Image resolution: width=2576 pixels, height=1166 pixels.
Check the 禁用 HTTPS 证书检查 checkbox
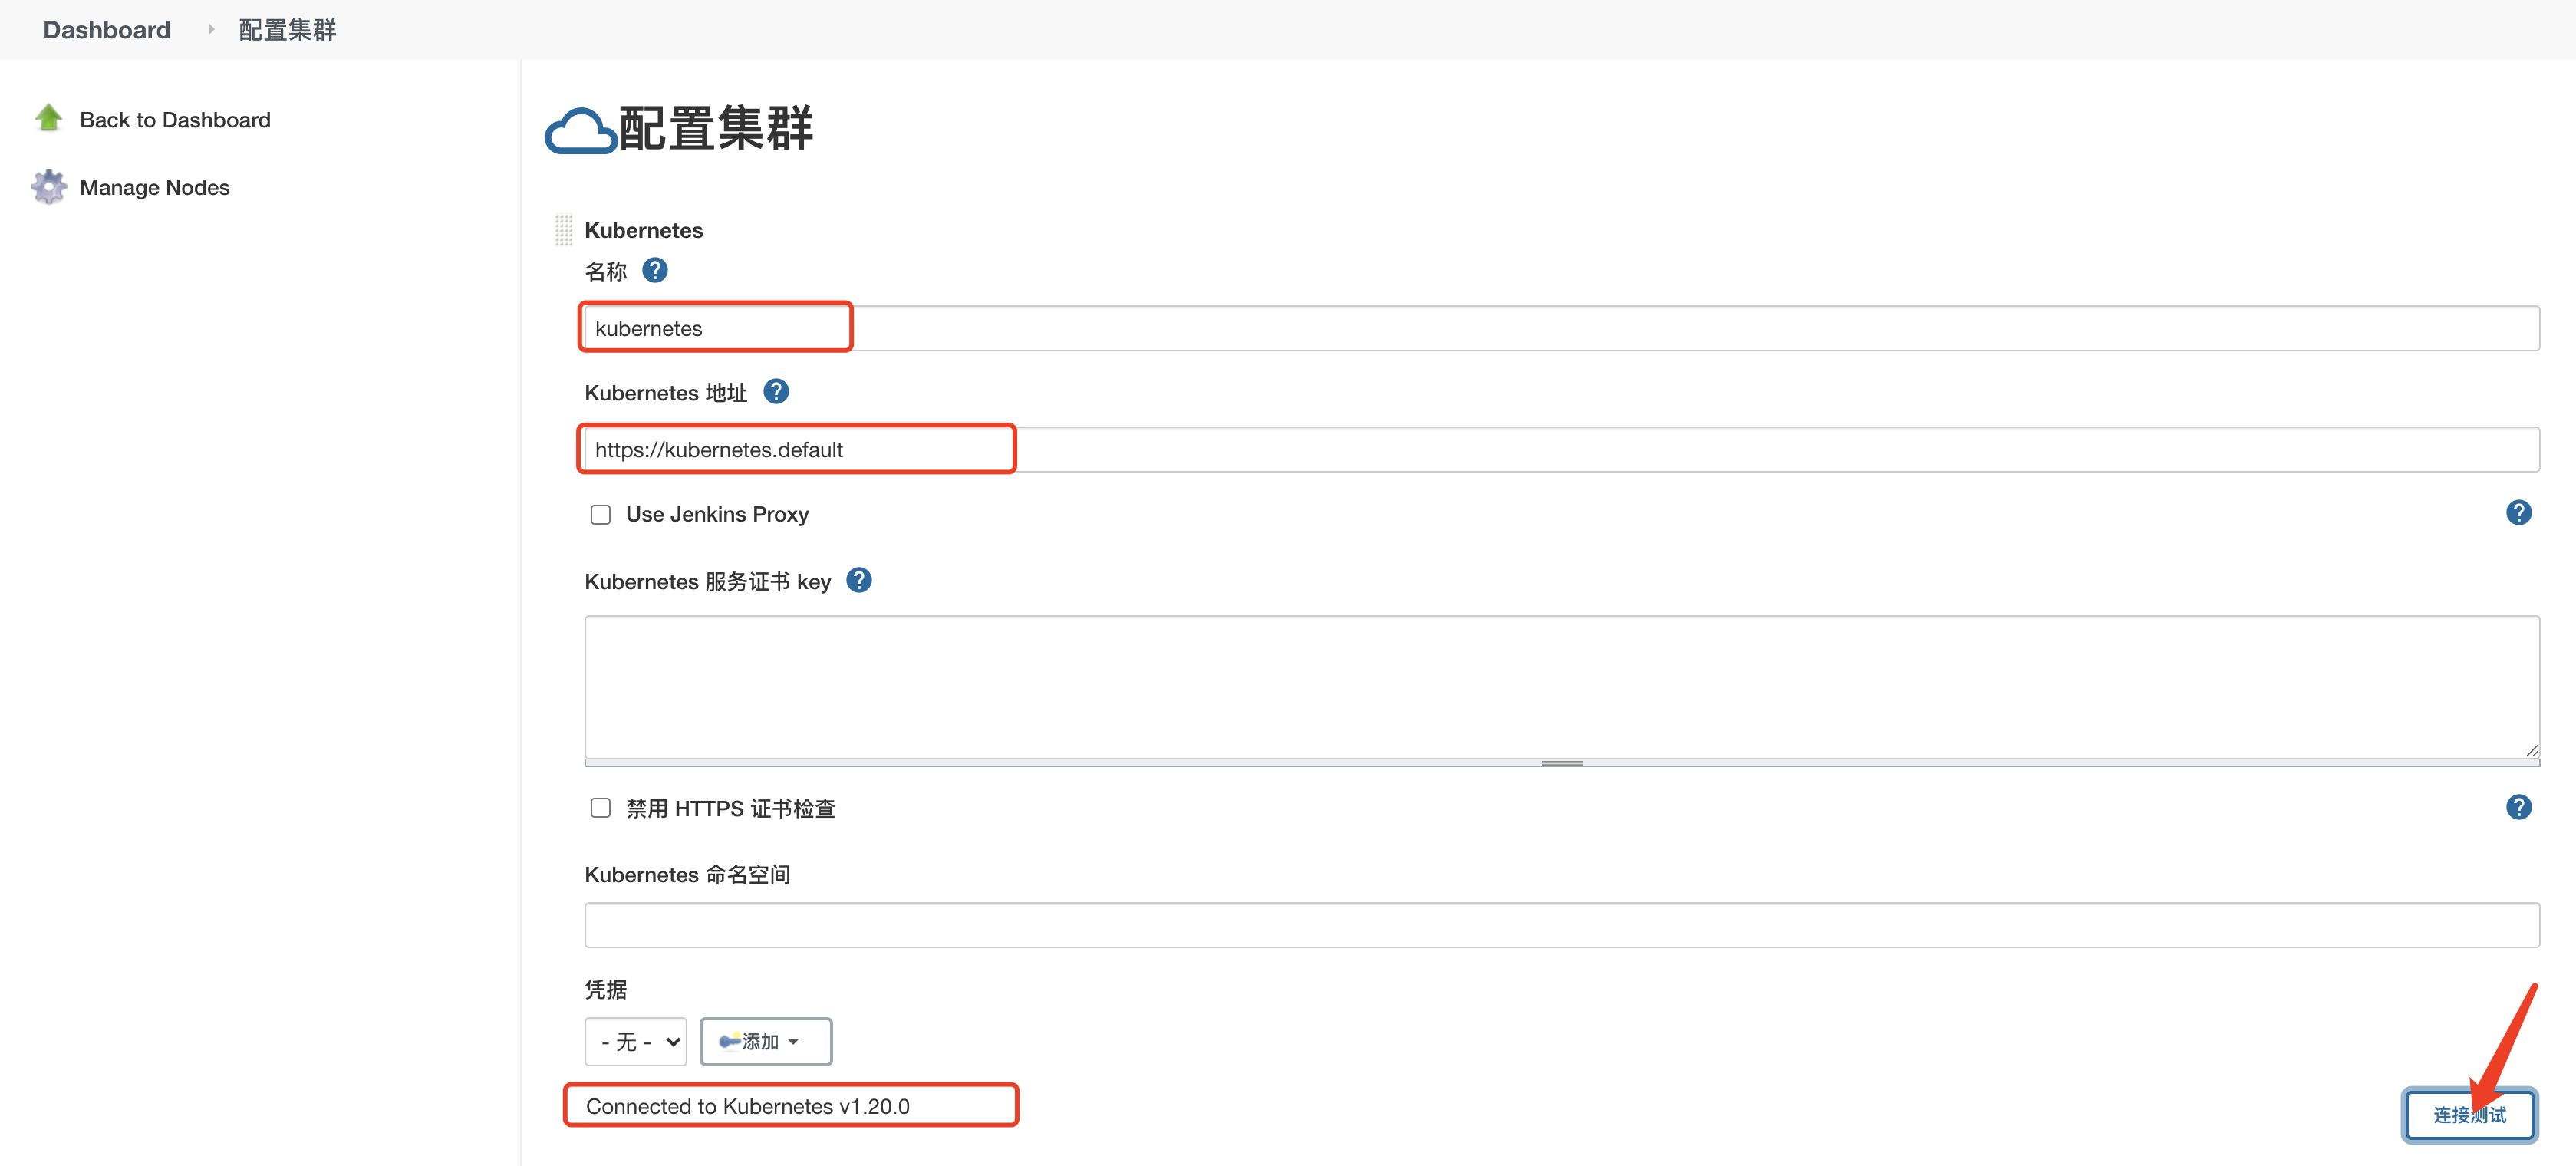(601, 808)
